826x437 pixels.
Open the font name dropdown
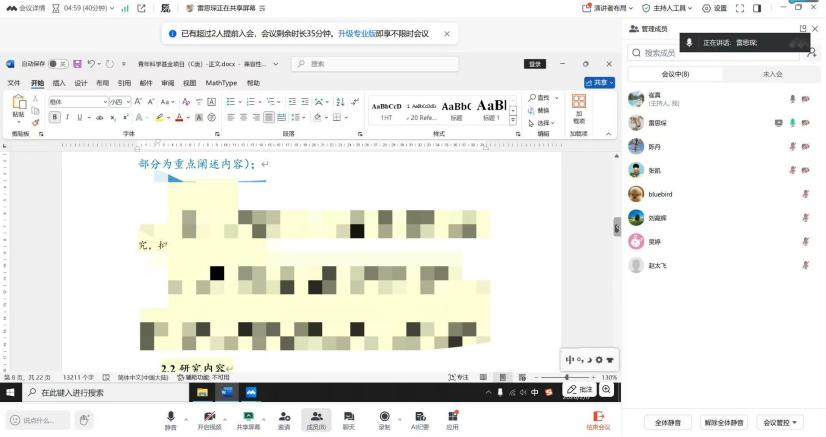pyautogui.click(x=104, y=102)
